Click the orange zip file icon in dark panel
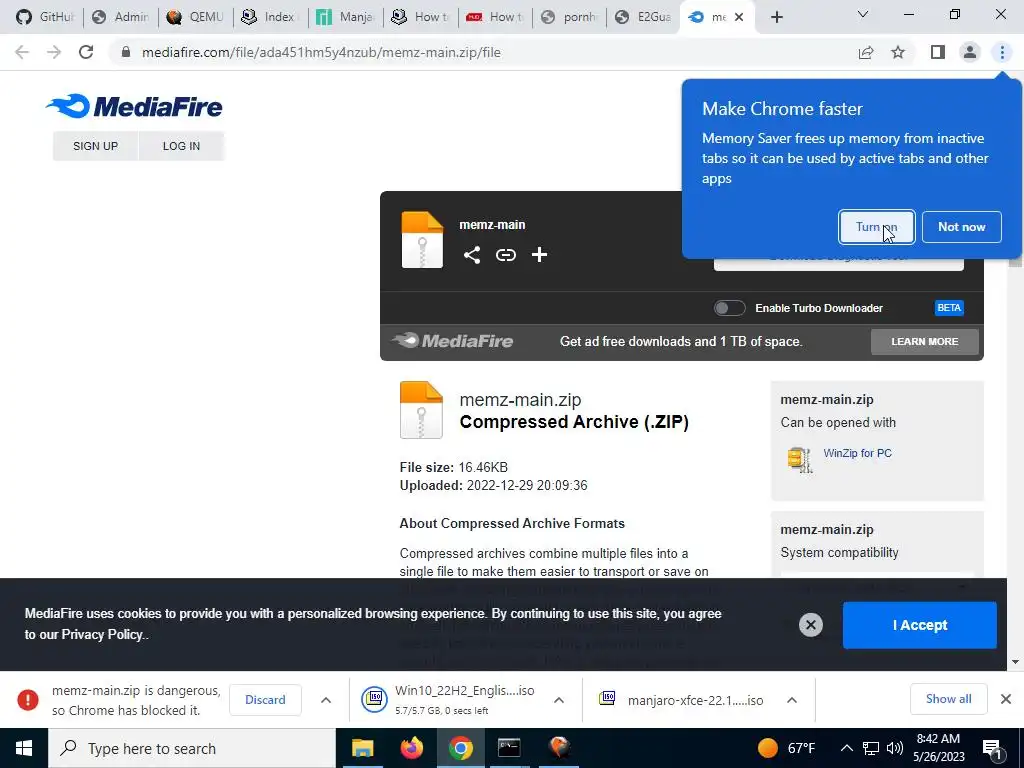1024x768 pixels. tap(422, 240)
